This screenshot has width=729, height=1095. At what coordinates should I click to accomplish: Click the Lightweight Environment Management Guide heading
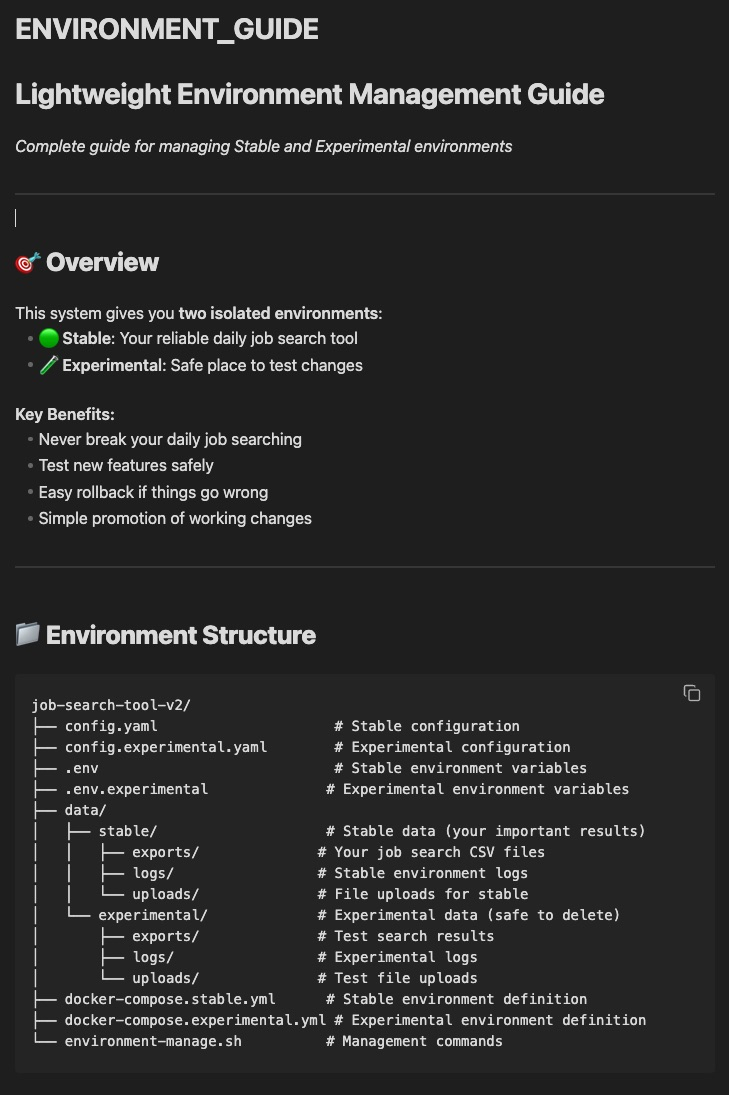[310, 95]
